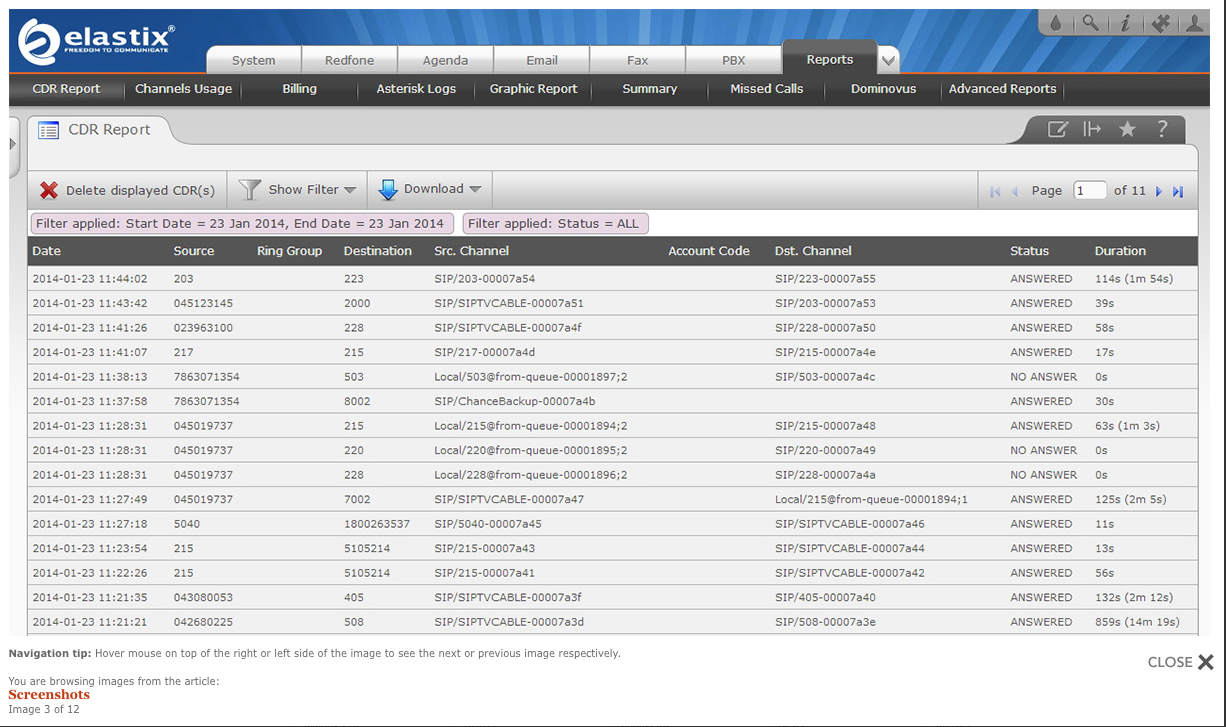
Task: Go to next page arrow in pager
Action: (x=1159, y=191)
